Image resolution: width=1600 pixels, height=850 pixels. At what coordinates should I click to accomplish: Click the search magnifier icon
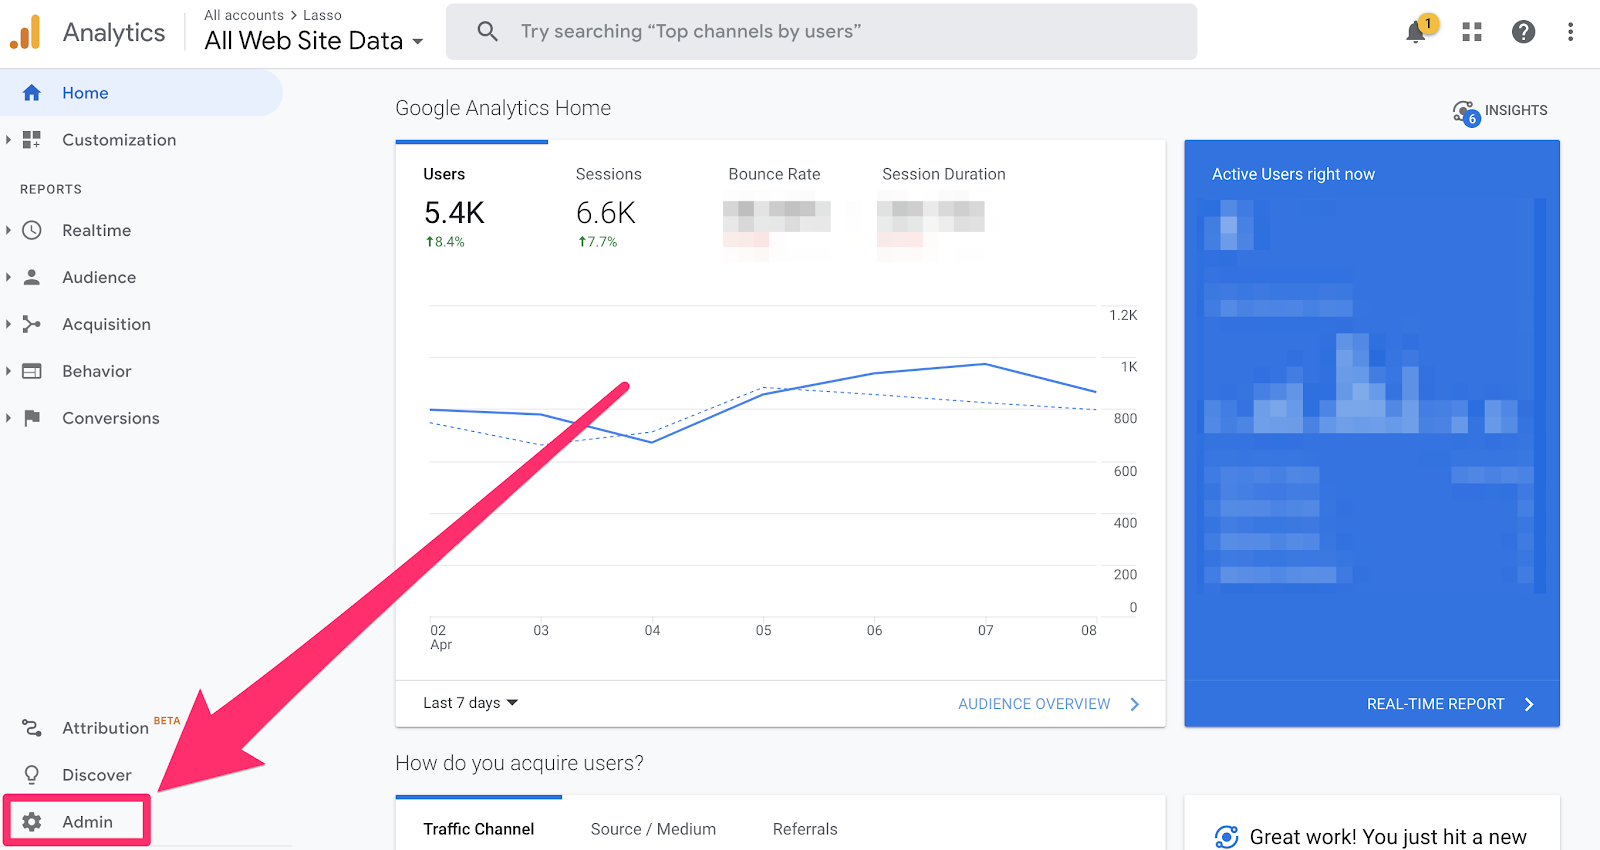[x=488, y=31]
